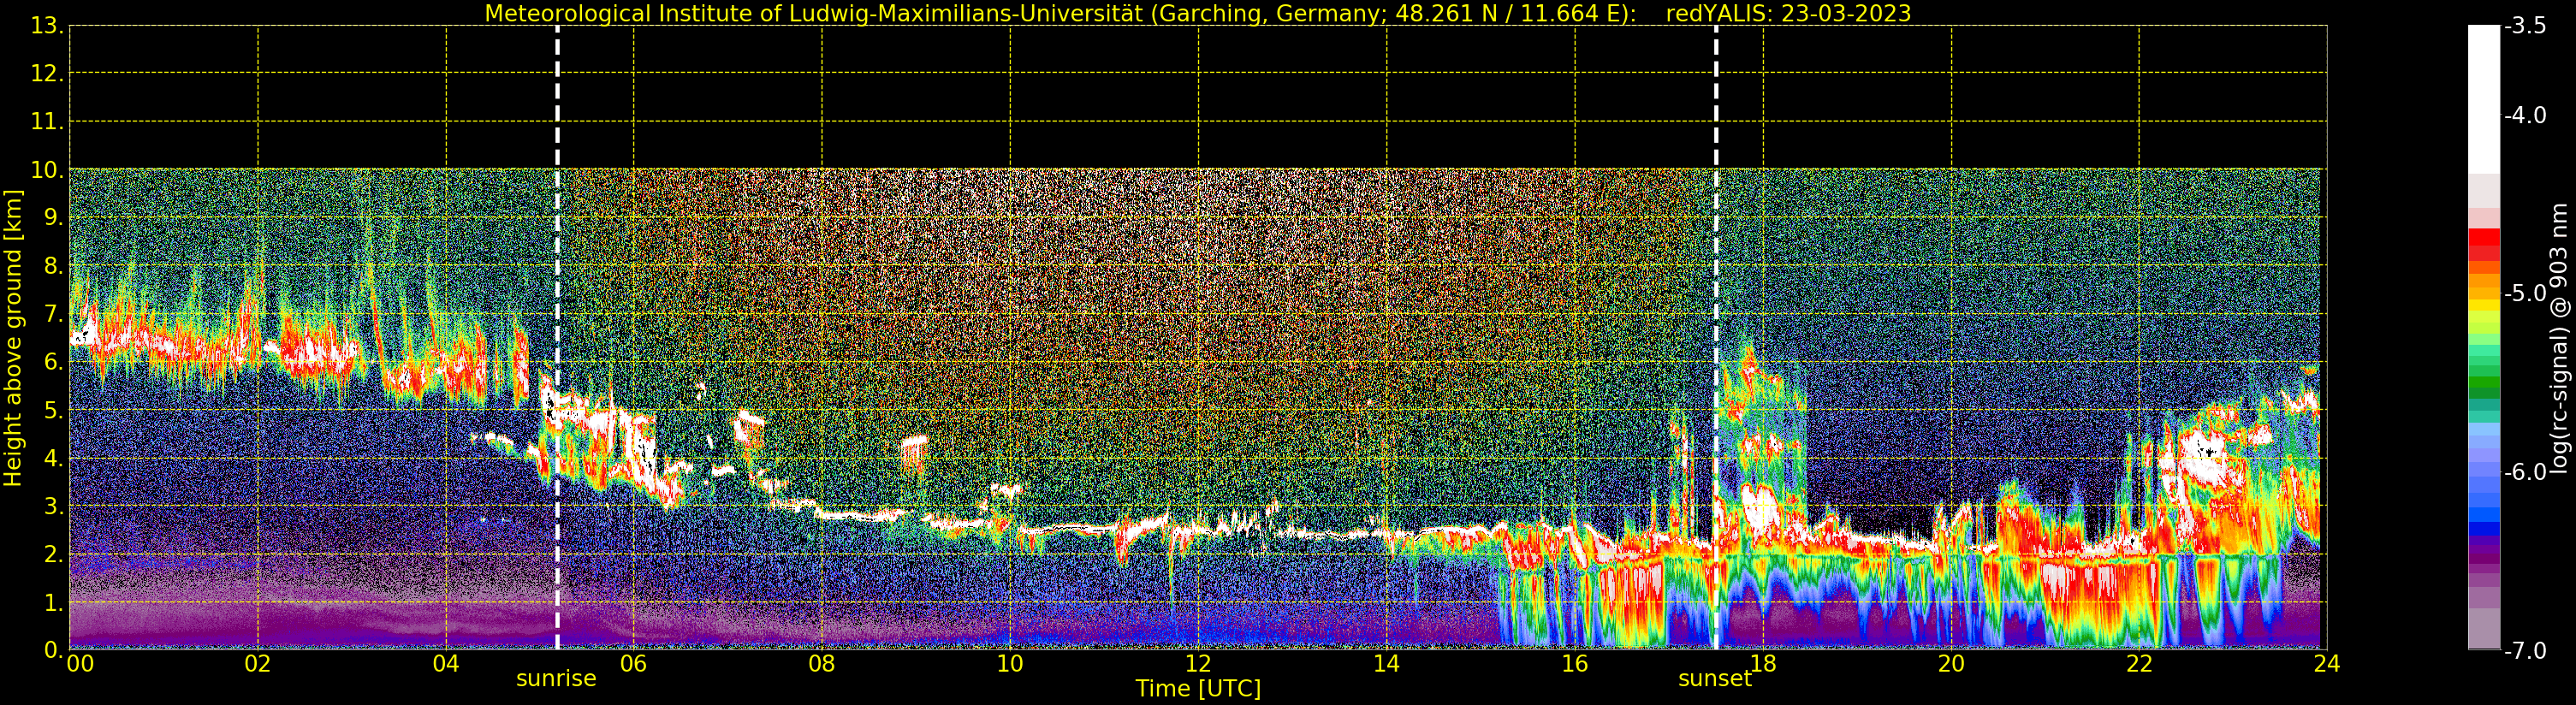Viewport: 2576px width, 705px height.
Task: Click the x-axis tick label '06'
Action: pyautogui.click(x=634, y=664)
